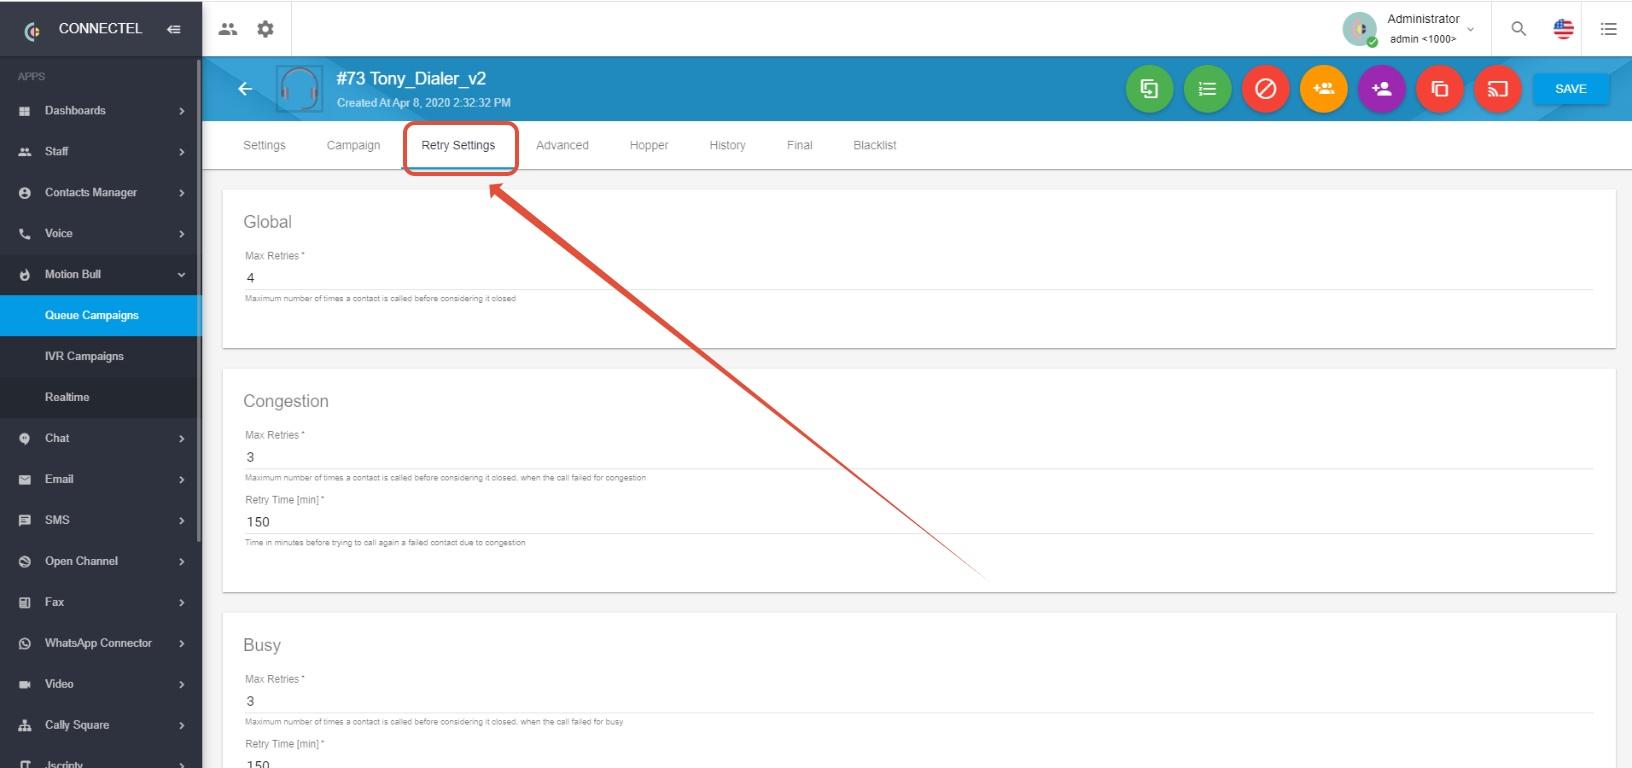Image resolution: width=1632 pixels, height=768 pixels.
Task: Click the Chat bubble icon in sidebar
Action: coord(25,439)
